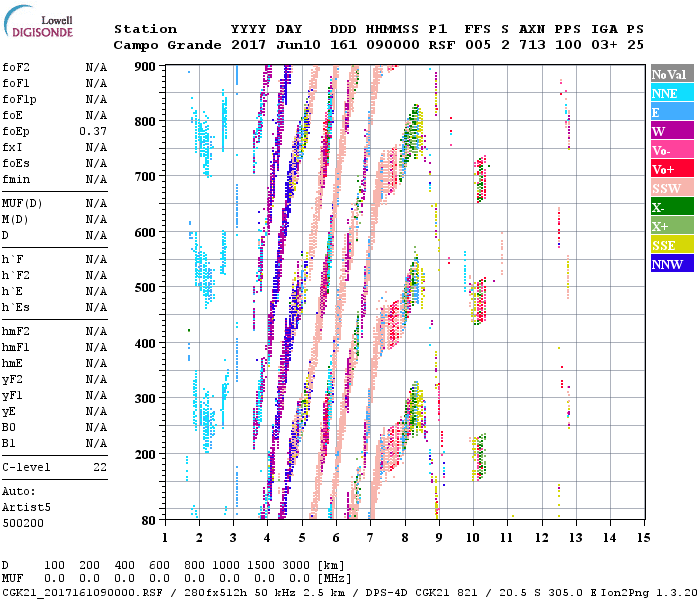Click the 900 km height axis label
700x600 pixels.
tap(145, 67)
